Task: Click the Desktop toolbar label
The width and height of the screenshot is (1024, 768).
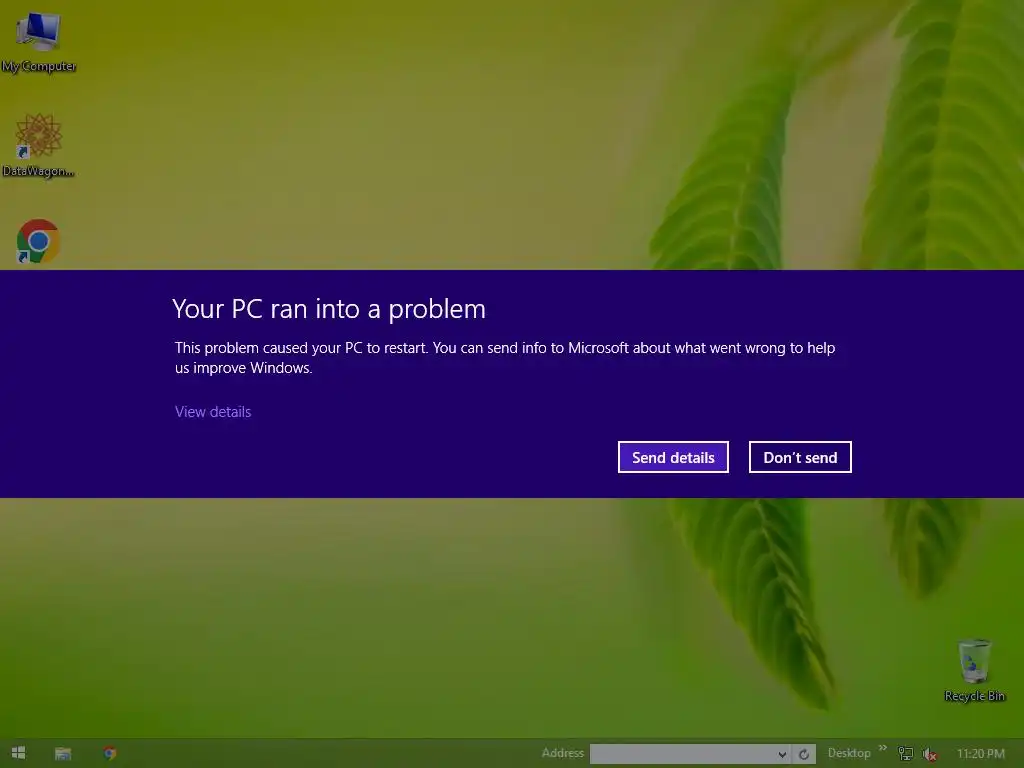Action: [849, 753]
